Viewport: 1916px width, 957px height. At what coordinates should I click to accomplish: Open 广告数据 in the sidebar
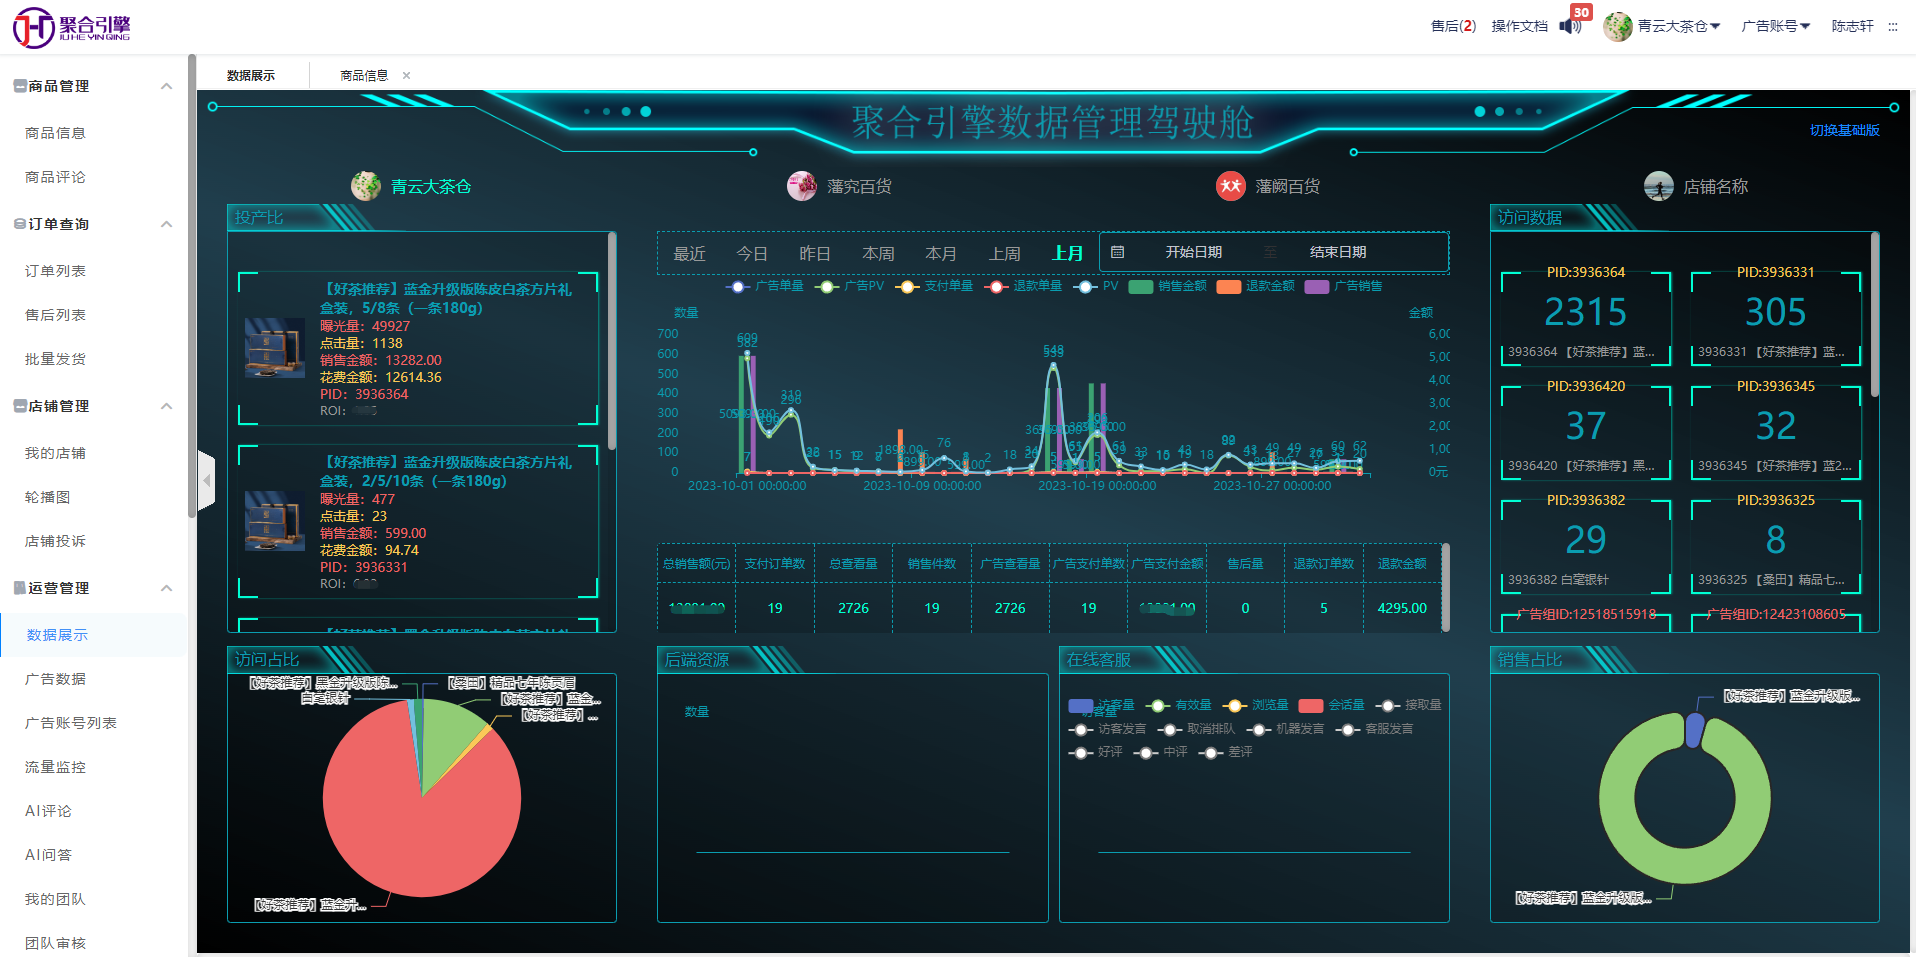click(56, 679)
